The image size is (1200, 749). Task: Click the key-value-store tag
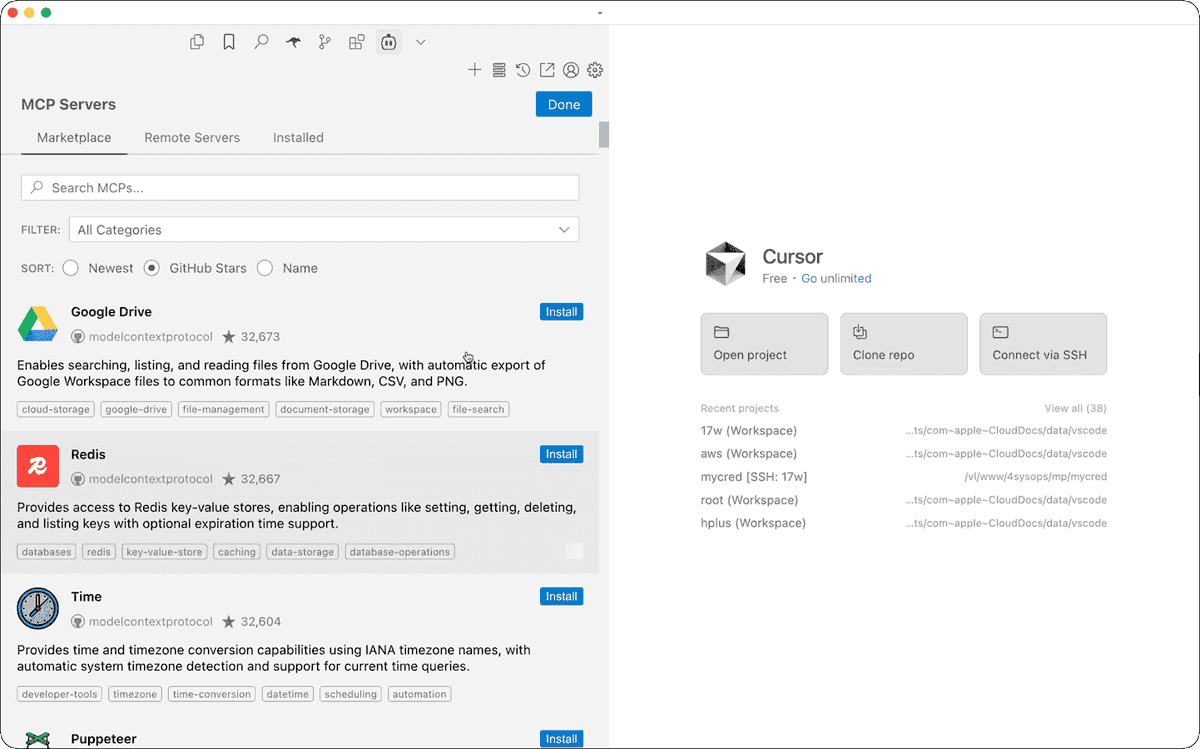[165, 551]
